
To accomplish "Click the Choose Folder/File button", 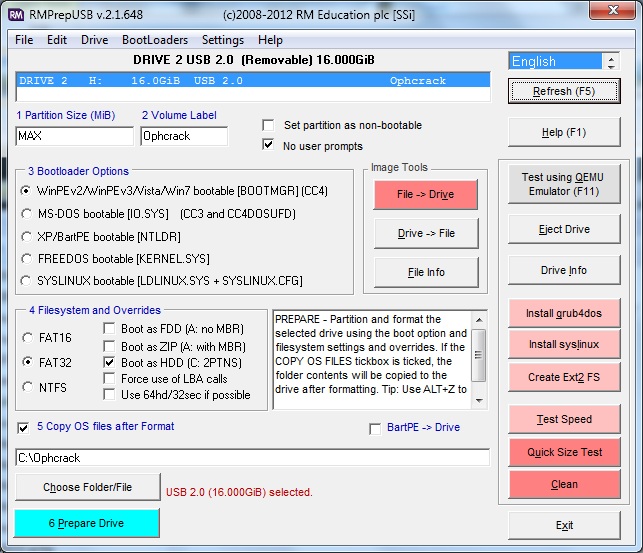I will coord(87,487).
